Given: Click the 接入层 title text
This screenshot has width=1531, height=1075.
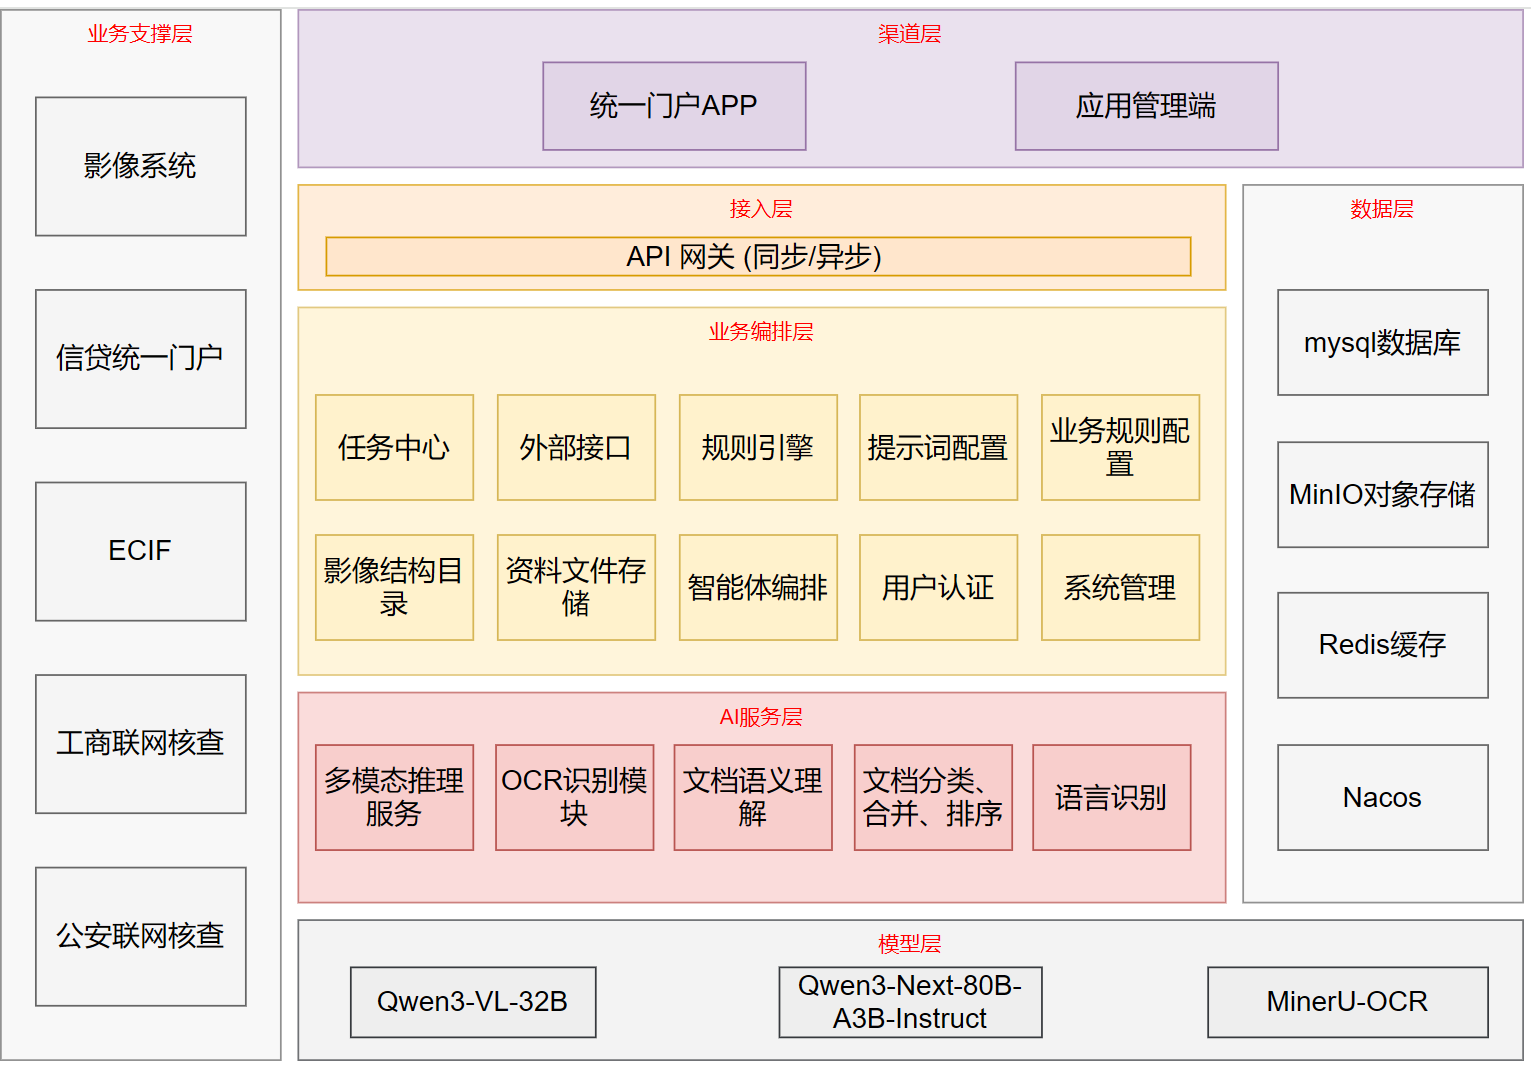Looking at the screenshot, I should (761, 209).
